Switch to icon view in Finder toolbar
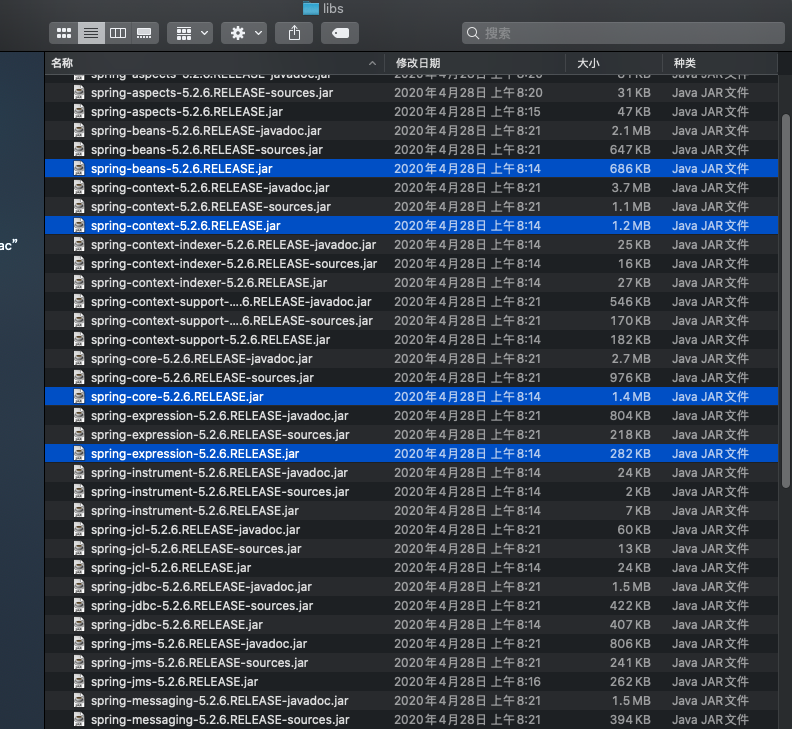This screenshot has width=792, height=729. click(64, 33)
